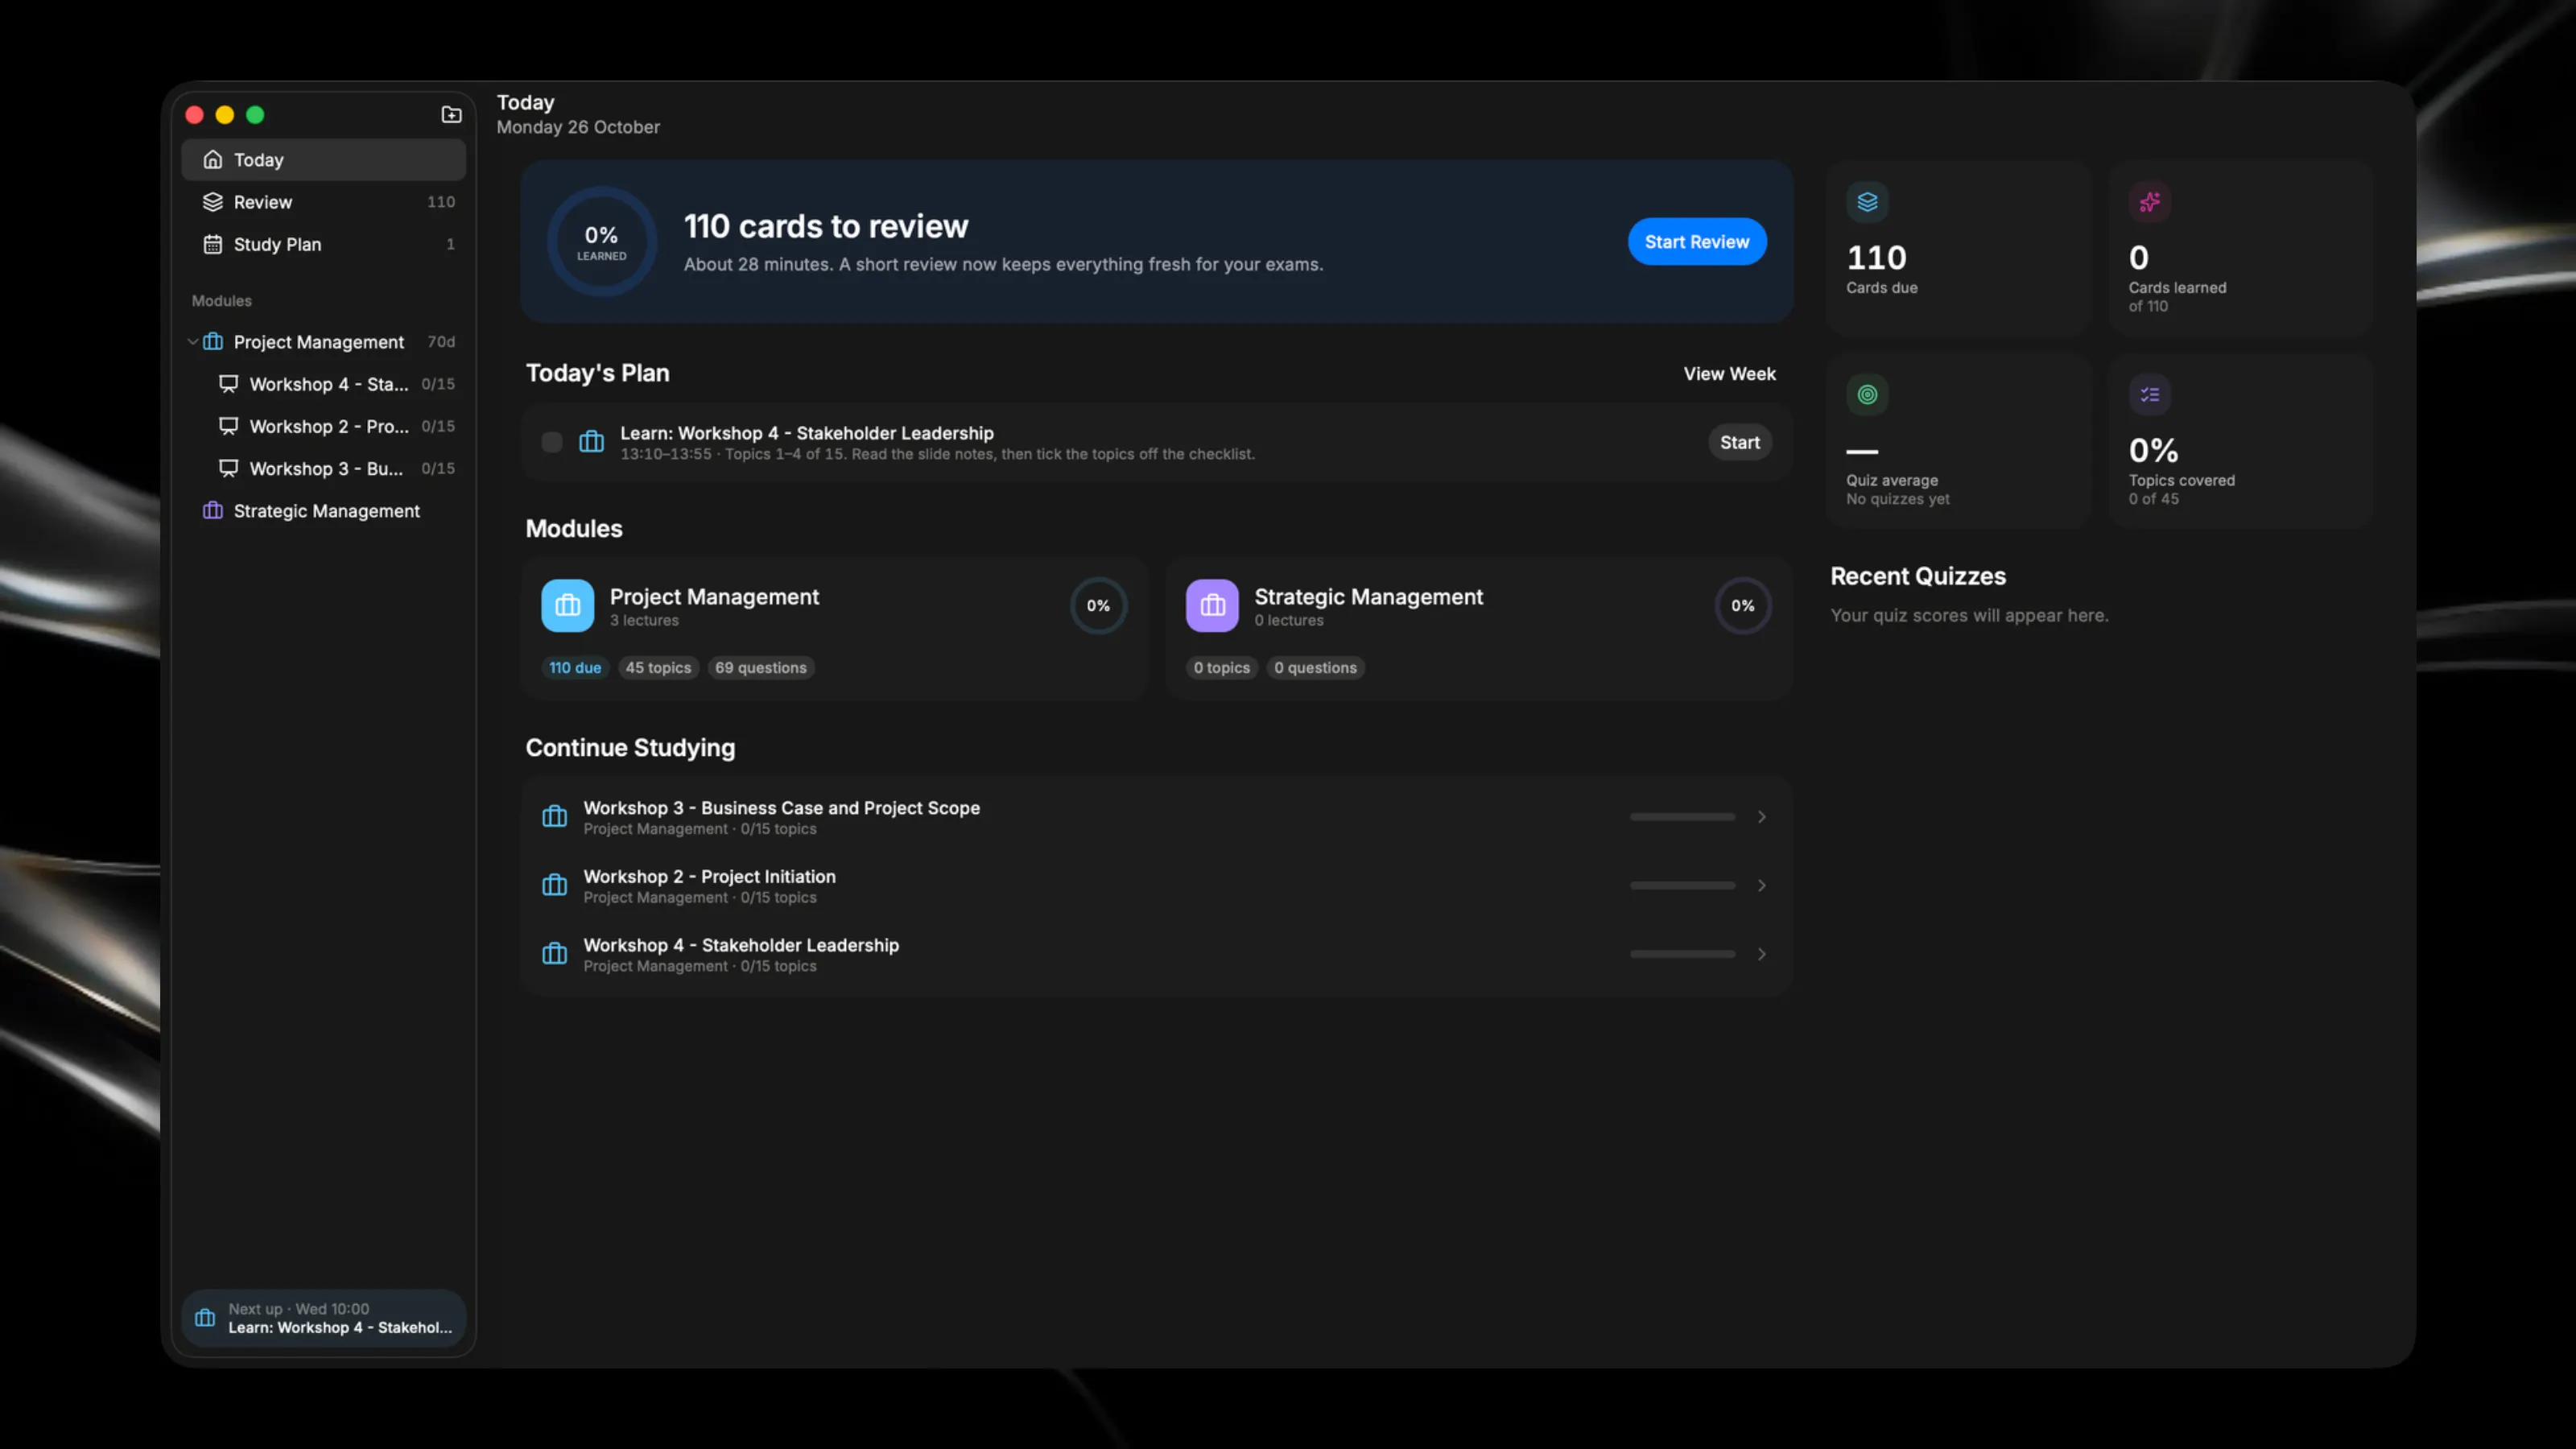Click the purple briefcase icon for Strategic Management in sidebar
Viewport: 2576px width, 1449px height.
(x=212, y=511)
